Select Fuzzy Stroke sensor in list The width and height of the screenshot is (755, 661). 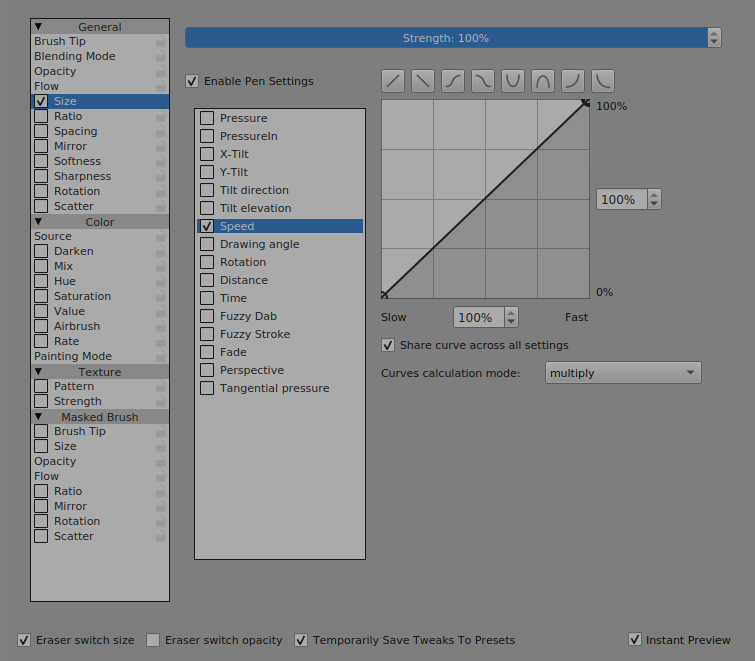click(x=255, y=334)
